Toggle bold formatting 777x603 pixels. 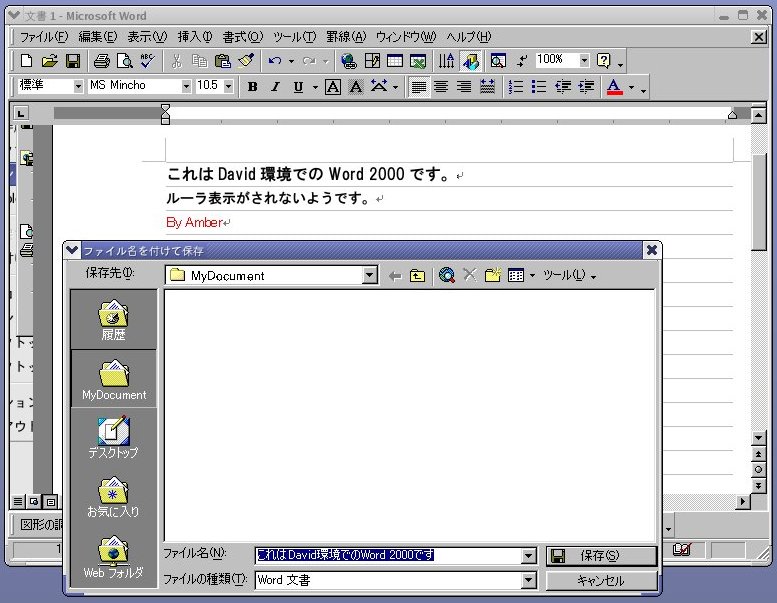click(x=252, y=87)
